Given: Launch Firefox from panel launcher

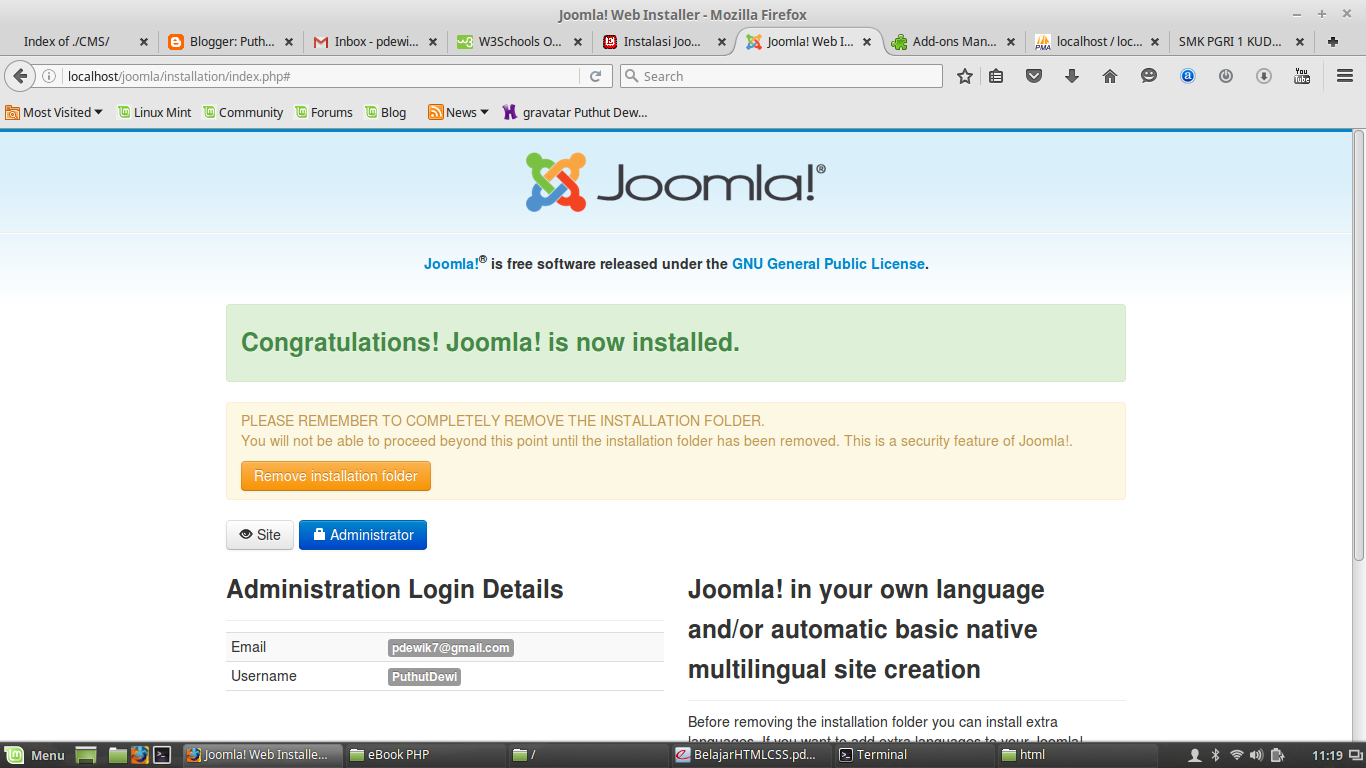Looking at the screenshot, I should click(x=140, y=755).
